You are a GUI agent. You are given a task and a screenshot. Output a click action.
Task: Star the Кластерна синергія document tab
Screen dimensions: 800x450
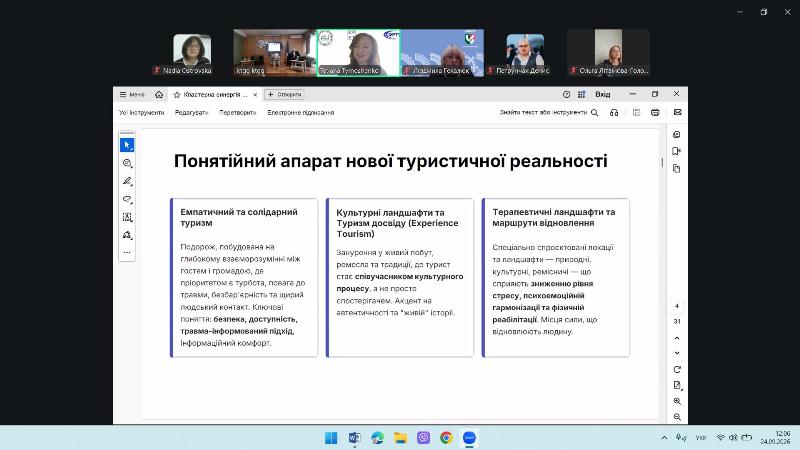tap(177, 94)
